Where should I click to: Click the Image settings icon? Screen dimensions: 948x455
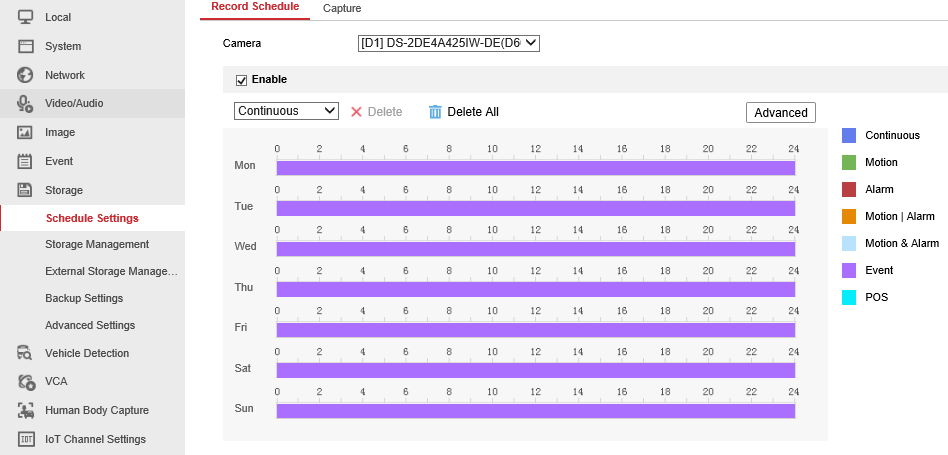tap(26, 132)
